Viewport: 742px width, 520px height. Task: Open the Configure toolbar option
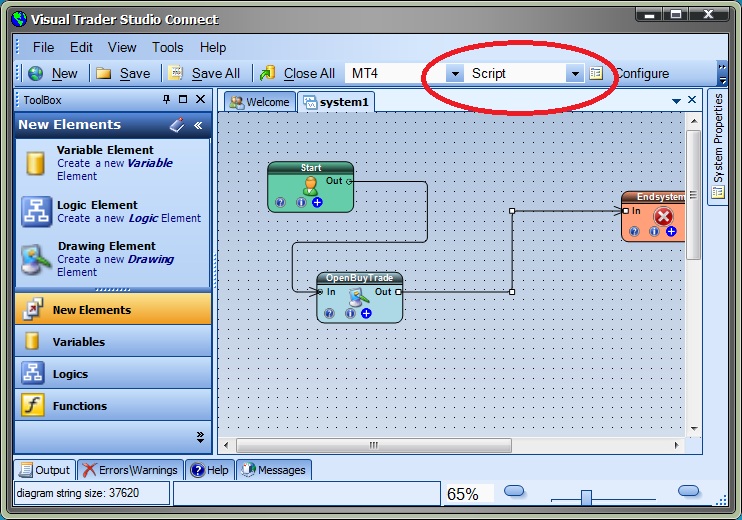point(642,73)
